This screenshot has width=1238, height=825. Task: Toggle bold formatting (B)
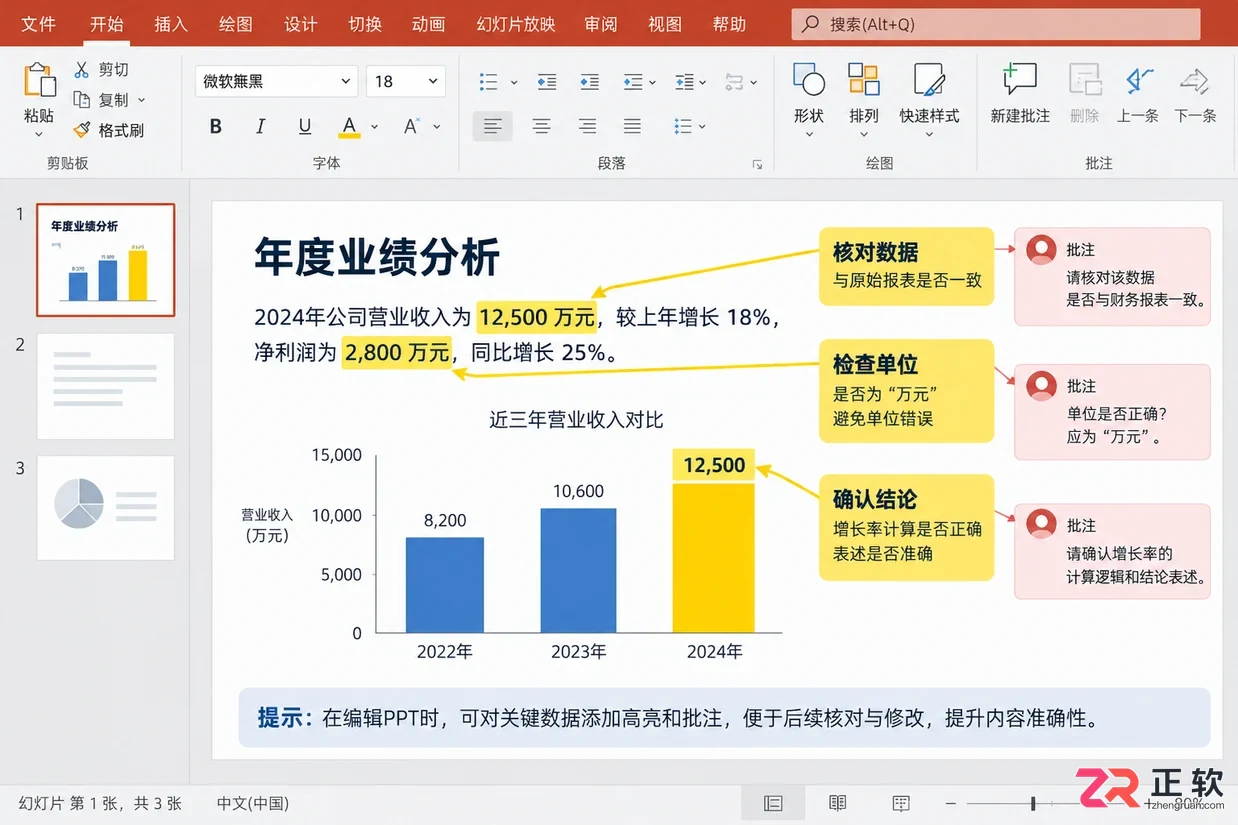coord(215,126)
